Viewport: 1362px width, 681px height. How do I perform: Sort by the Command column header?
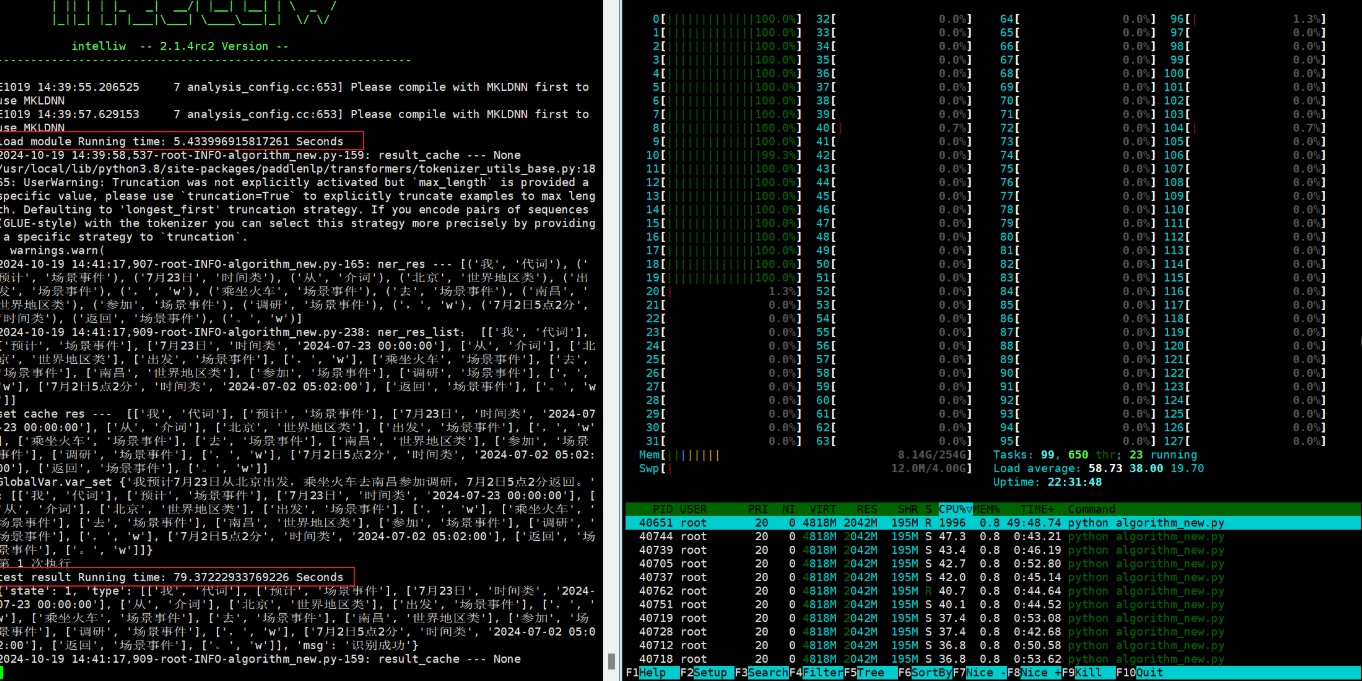1091,509
